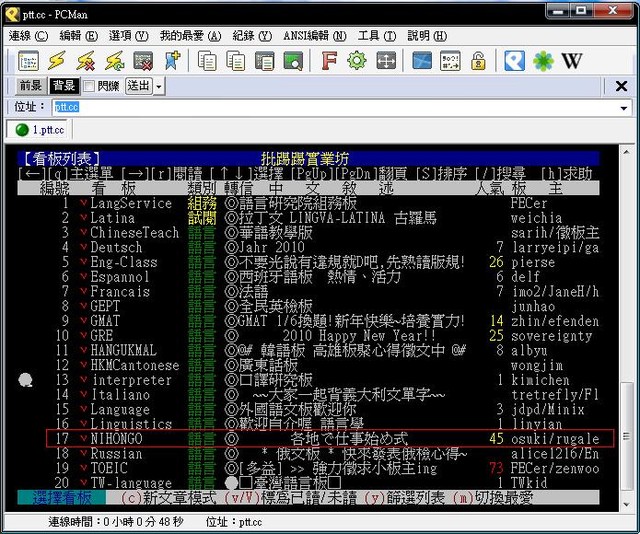Screen dimensions: 640x534
Task: Open the 選項 (V) menu
Action: pyautogui.click(x=129, y=36)
